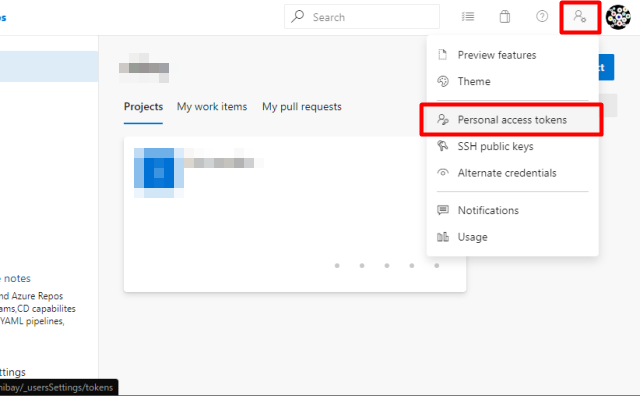
Task: Open the work items list icon
Action: click(468, 17)
